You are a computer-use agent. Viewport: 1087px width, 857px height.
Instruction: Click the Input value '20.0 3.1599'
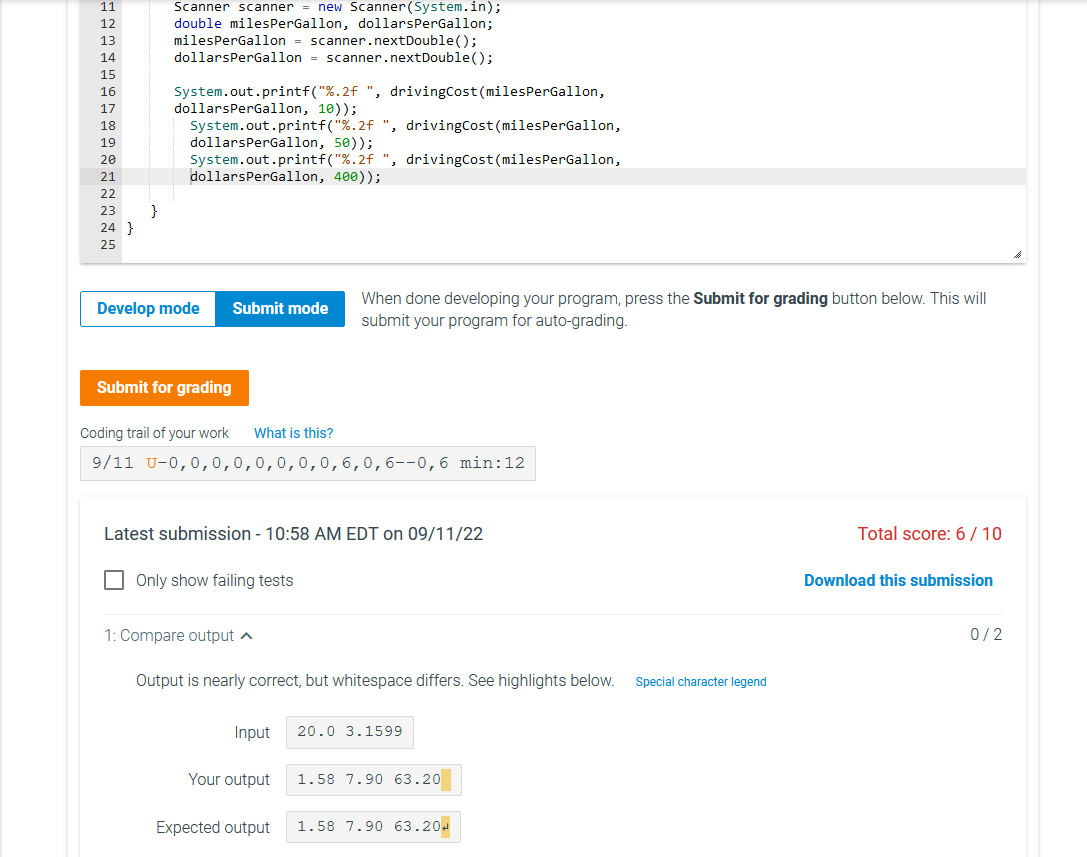point(350,732)
